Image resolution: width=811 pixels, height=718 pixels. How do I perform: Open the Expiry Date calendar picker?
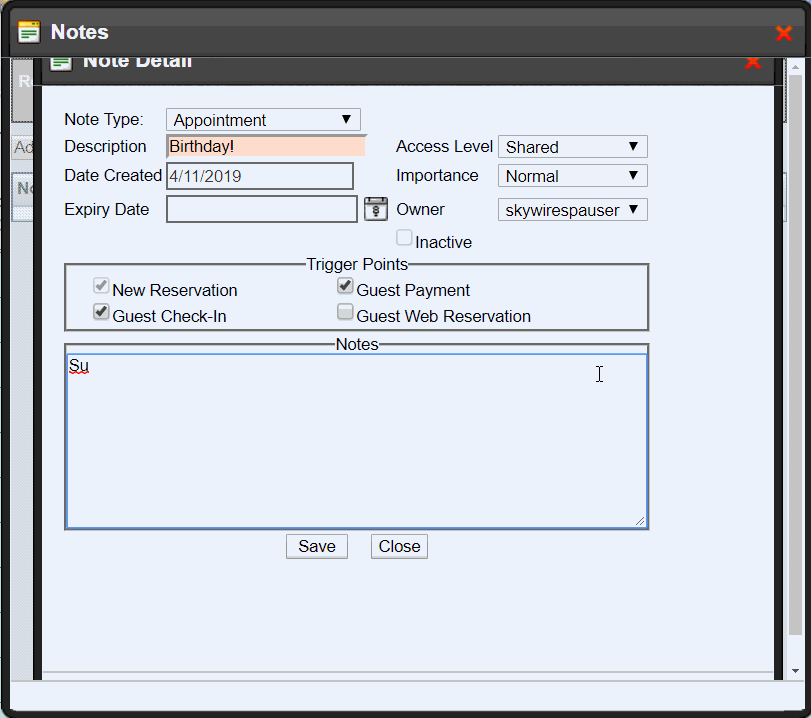click(376, 209)
